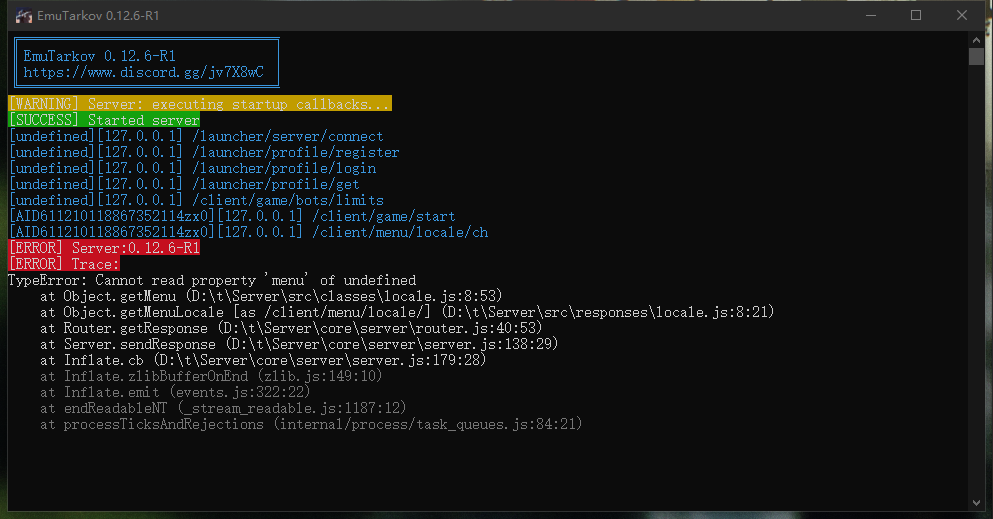
Task: Close the EmuTarkov console window
Action: point(961,15)
